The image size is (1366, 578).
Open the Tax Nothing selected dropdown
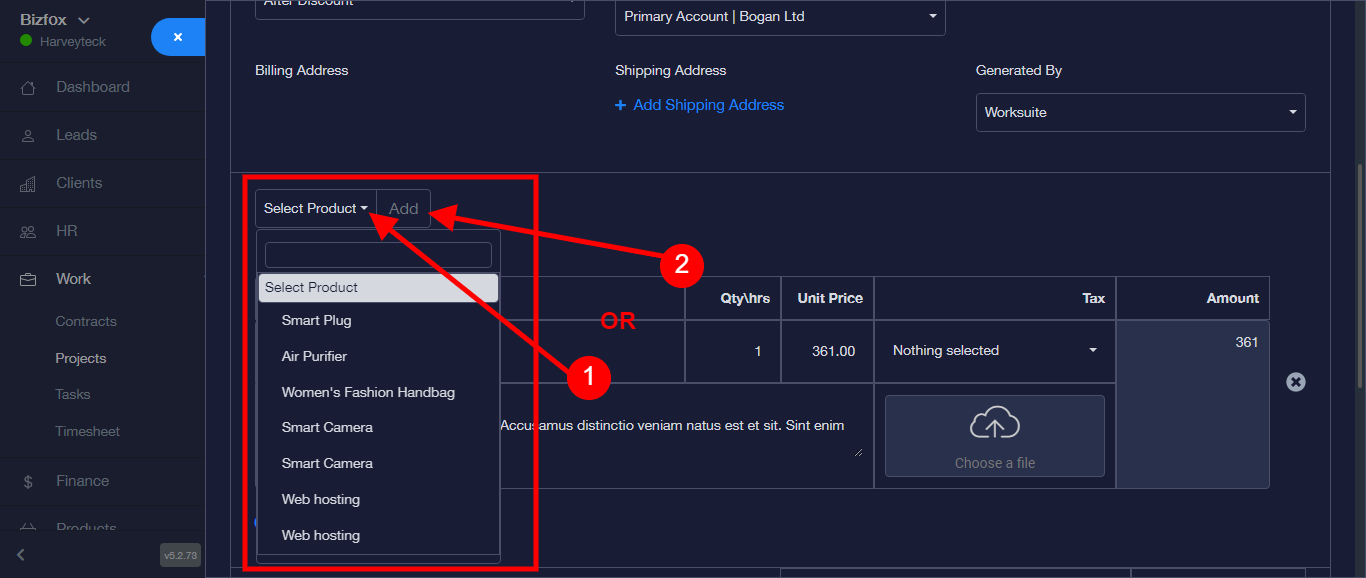994,350
